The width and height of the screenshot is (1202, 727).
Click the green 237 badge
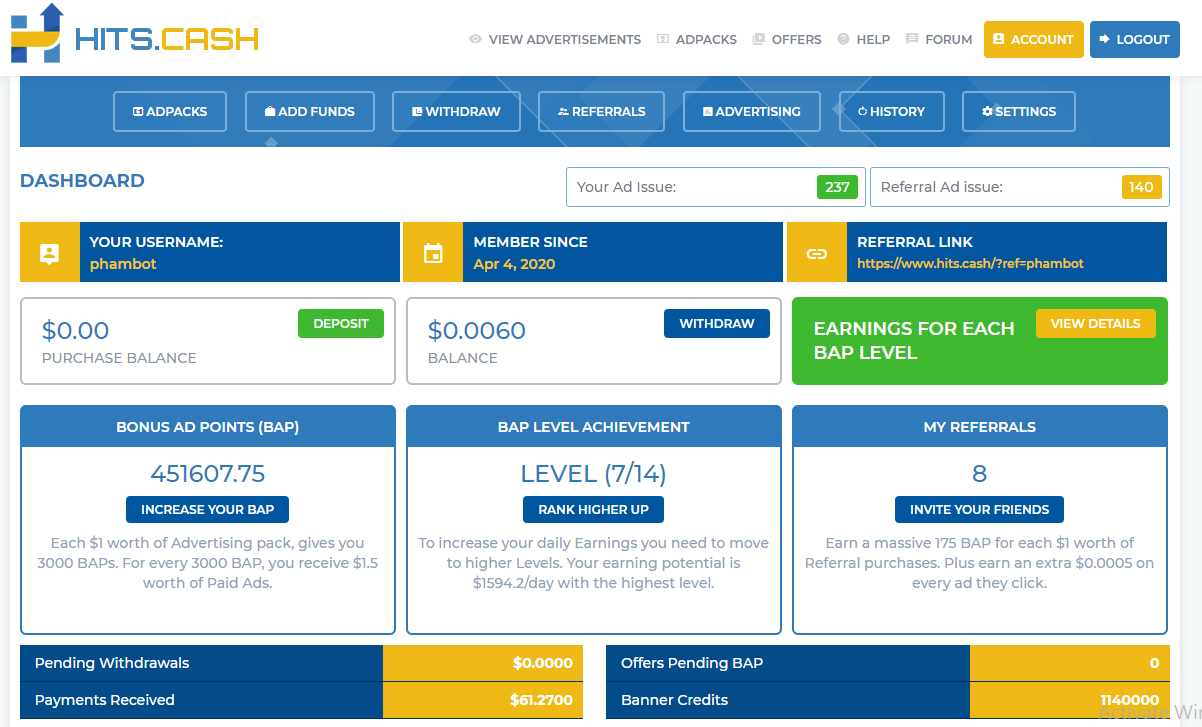point(838,187)
